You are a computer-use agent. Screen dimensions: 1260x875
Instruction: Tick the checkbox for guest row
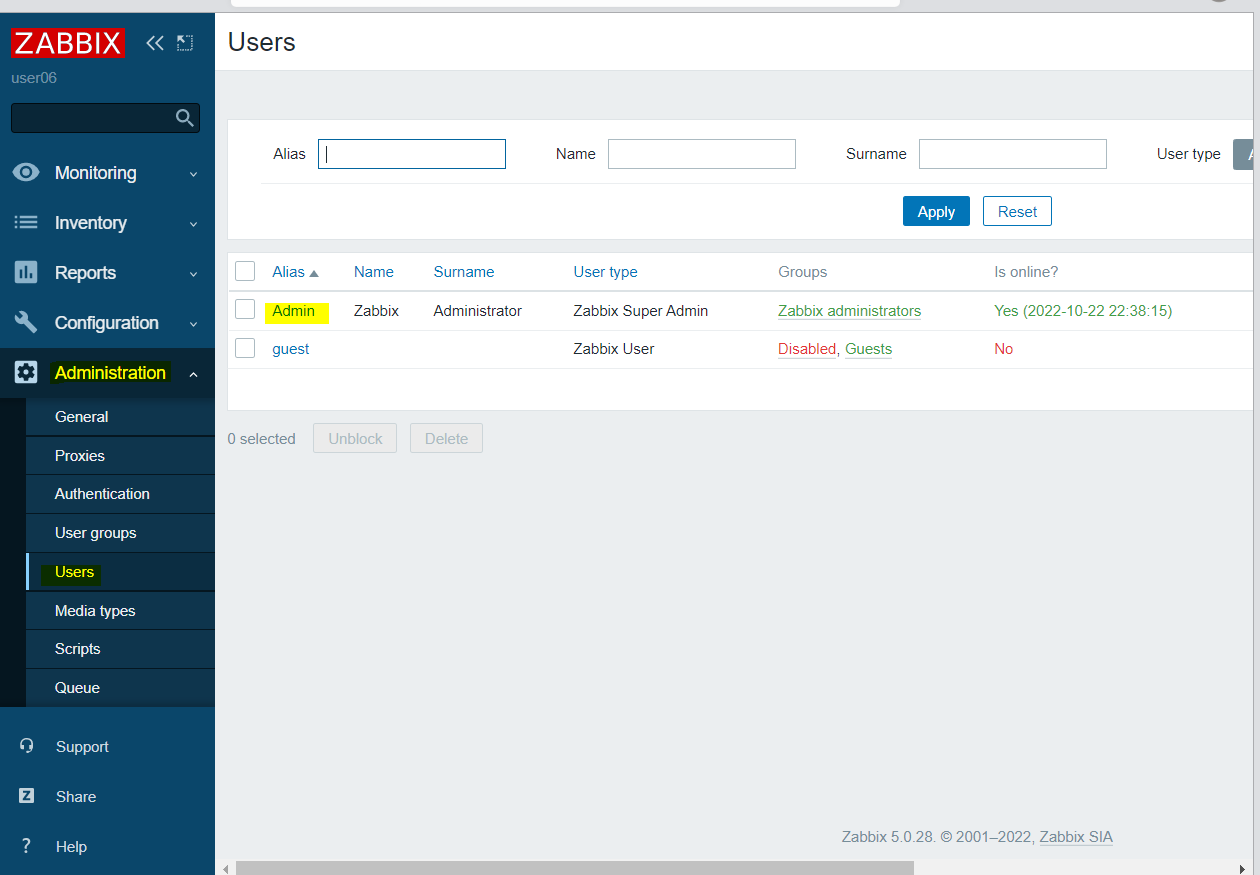pyautogui.click(x=245, y=348)
